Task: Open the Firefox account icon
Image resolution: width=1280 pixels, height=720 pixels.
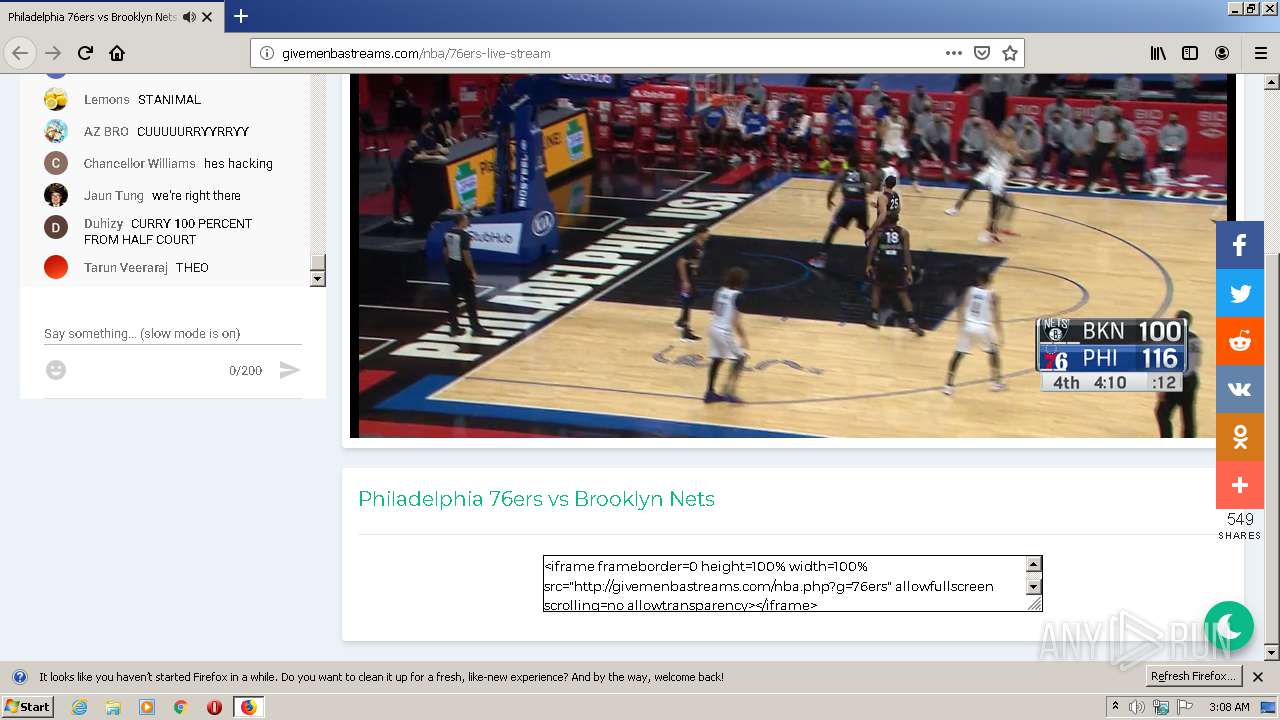Action: coord(1222,53)
